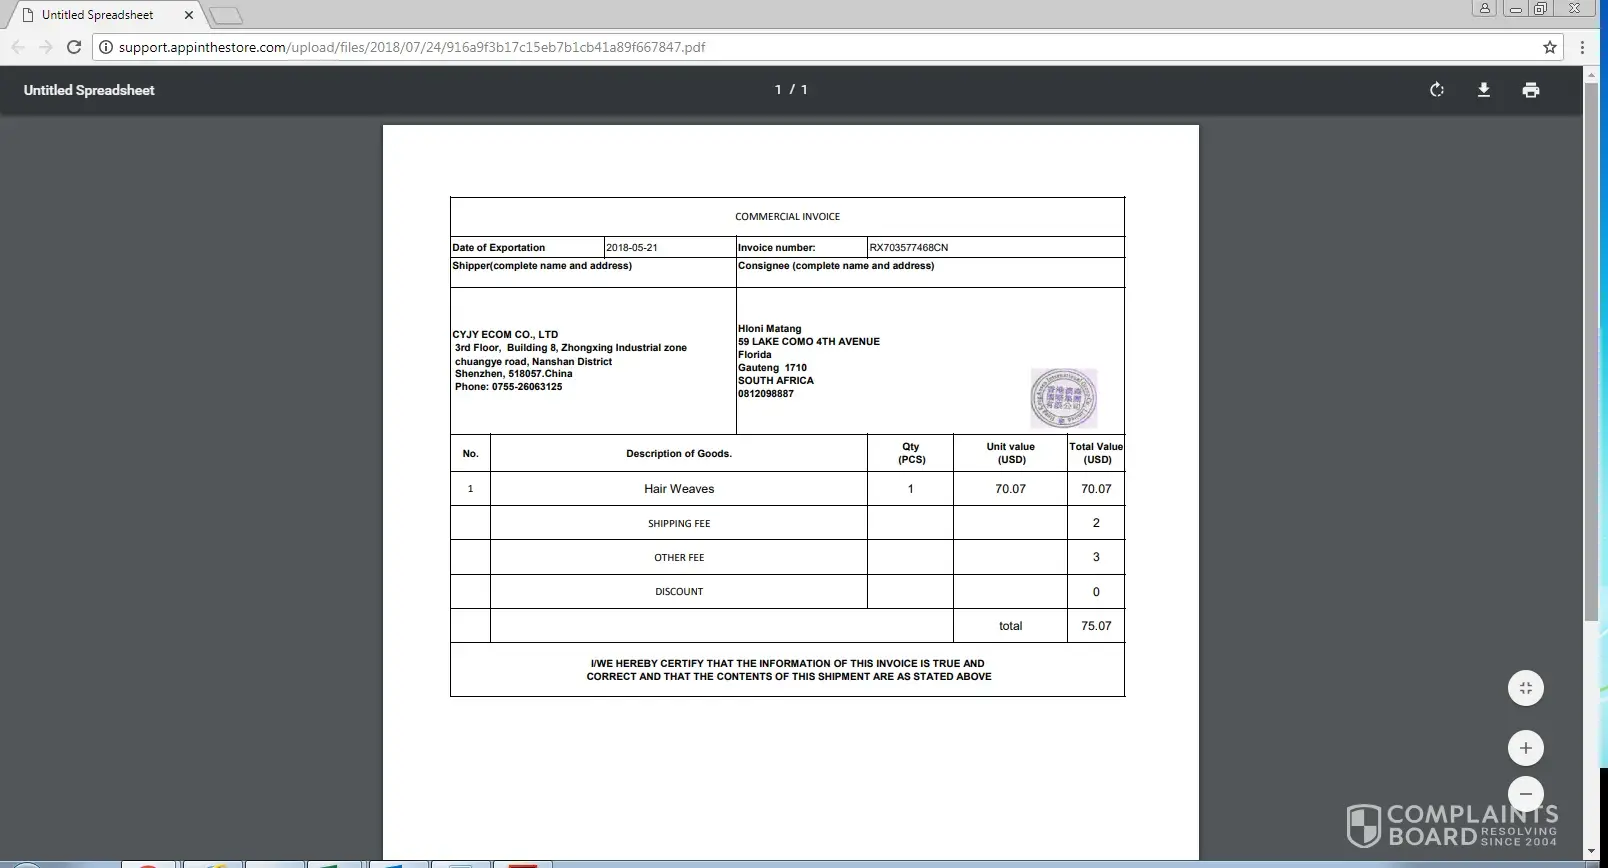Rotate the PDF document clockwise
Viewport: 1608px width, 868px height.
[1437, 90]
